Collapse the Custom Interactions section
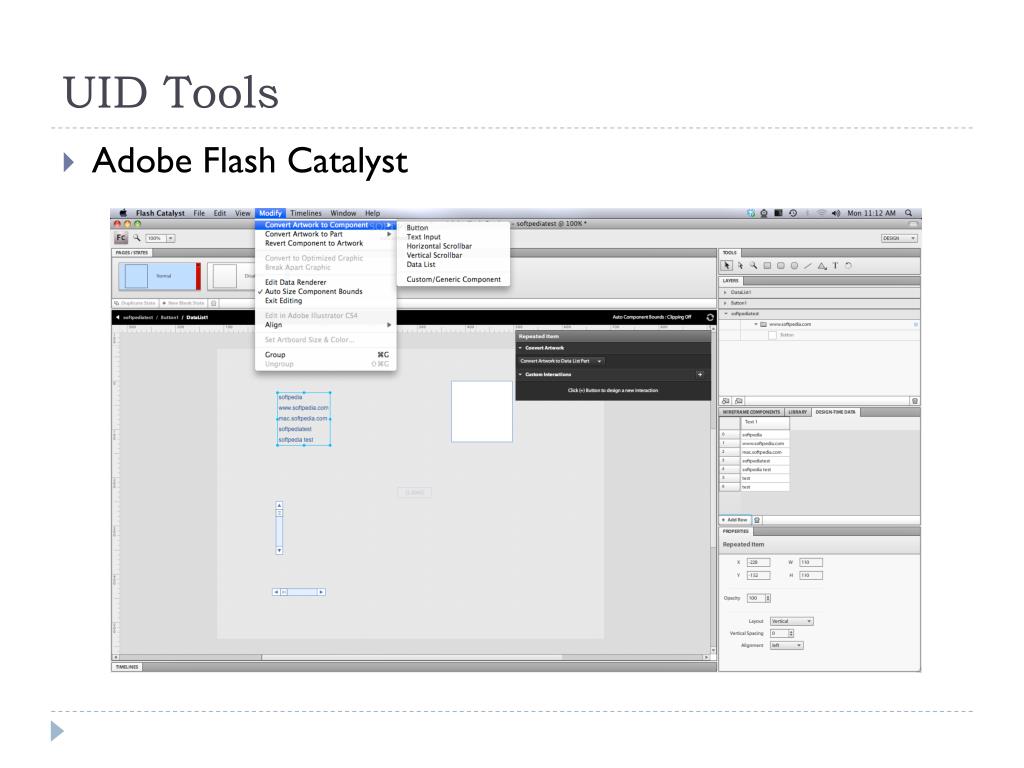1024x768 pixels. [x=520, y=375]
